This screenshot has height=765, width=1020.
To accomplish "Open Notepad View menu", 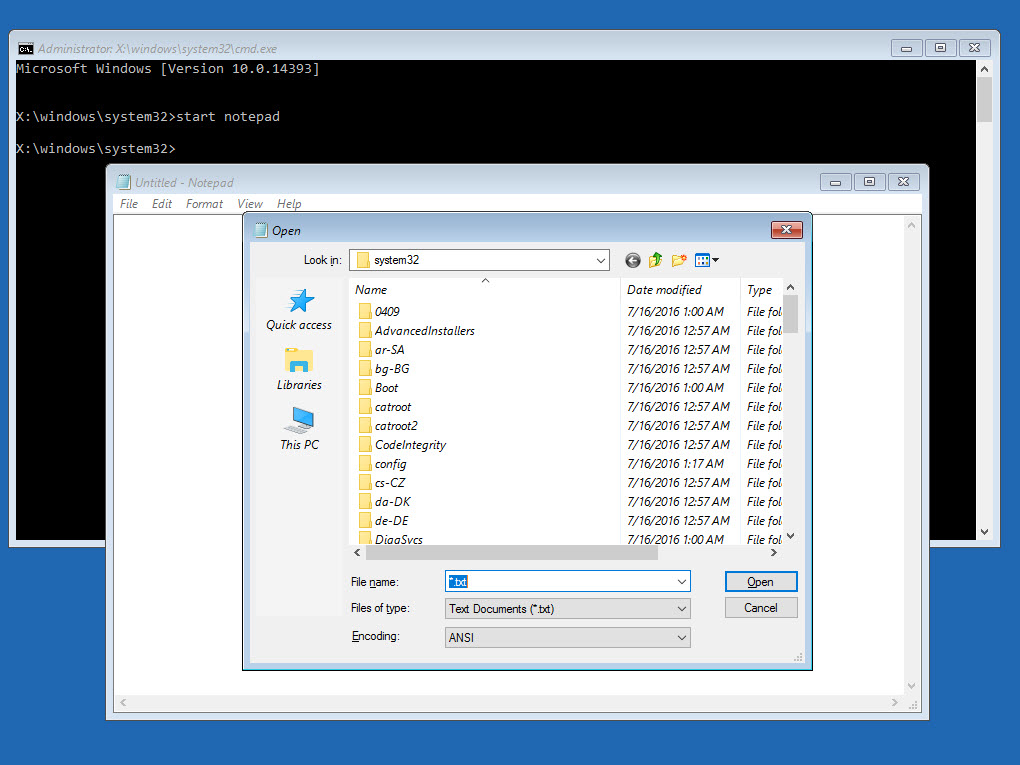I will click(x=250, y=204).
